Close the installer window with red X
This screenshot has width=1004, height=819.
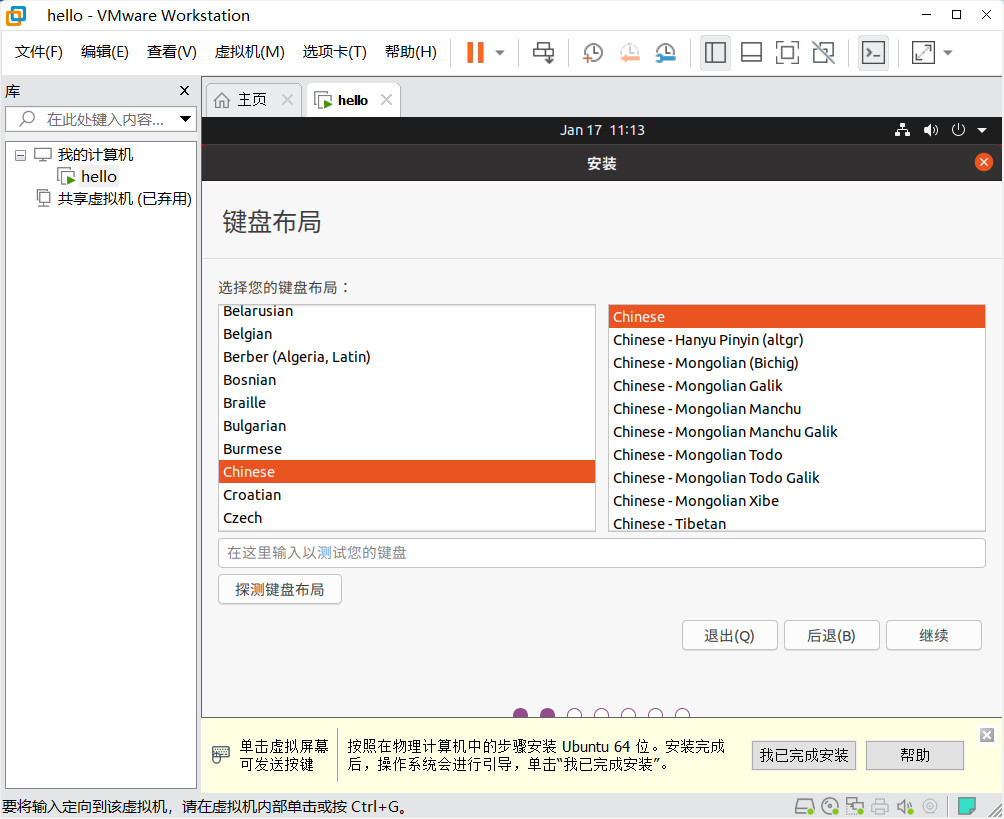[984, 162]
